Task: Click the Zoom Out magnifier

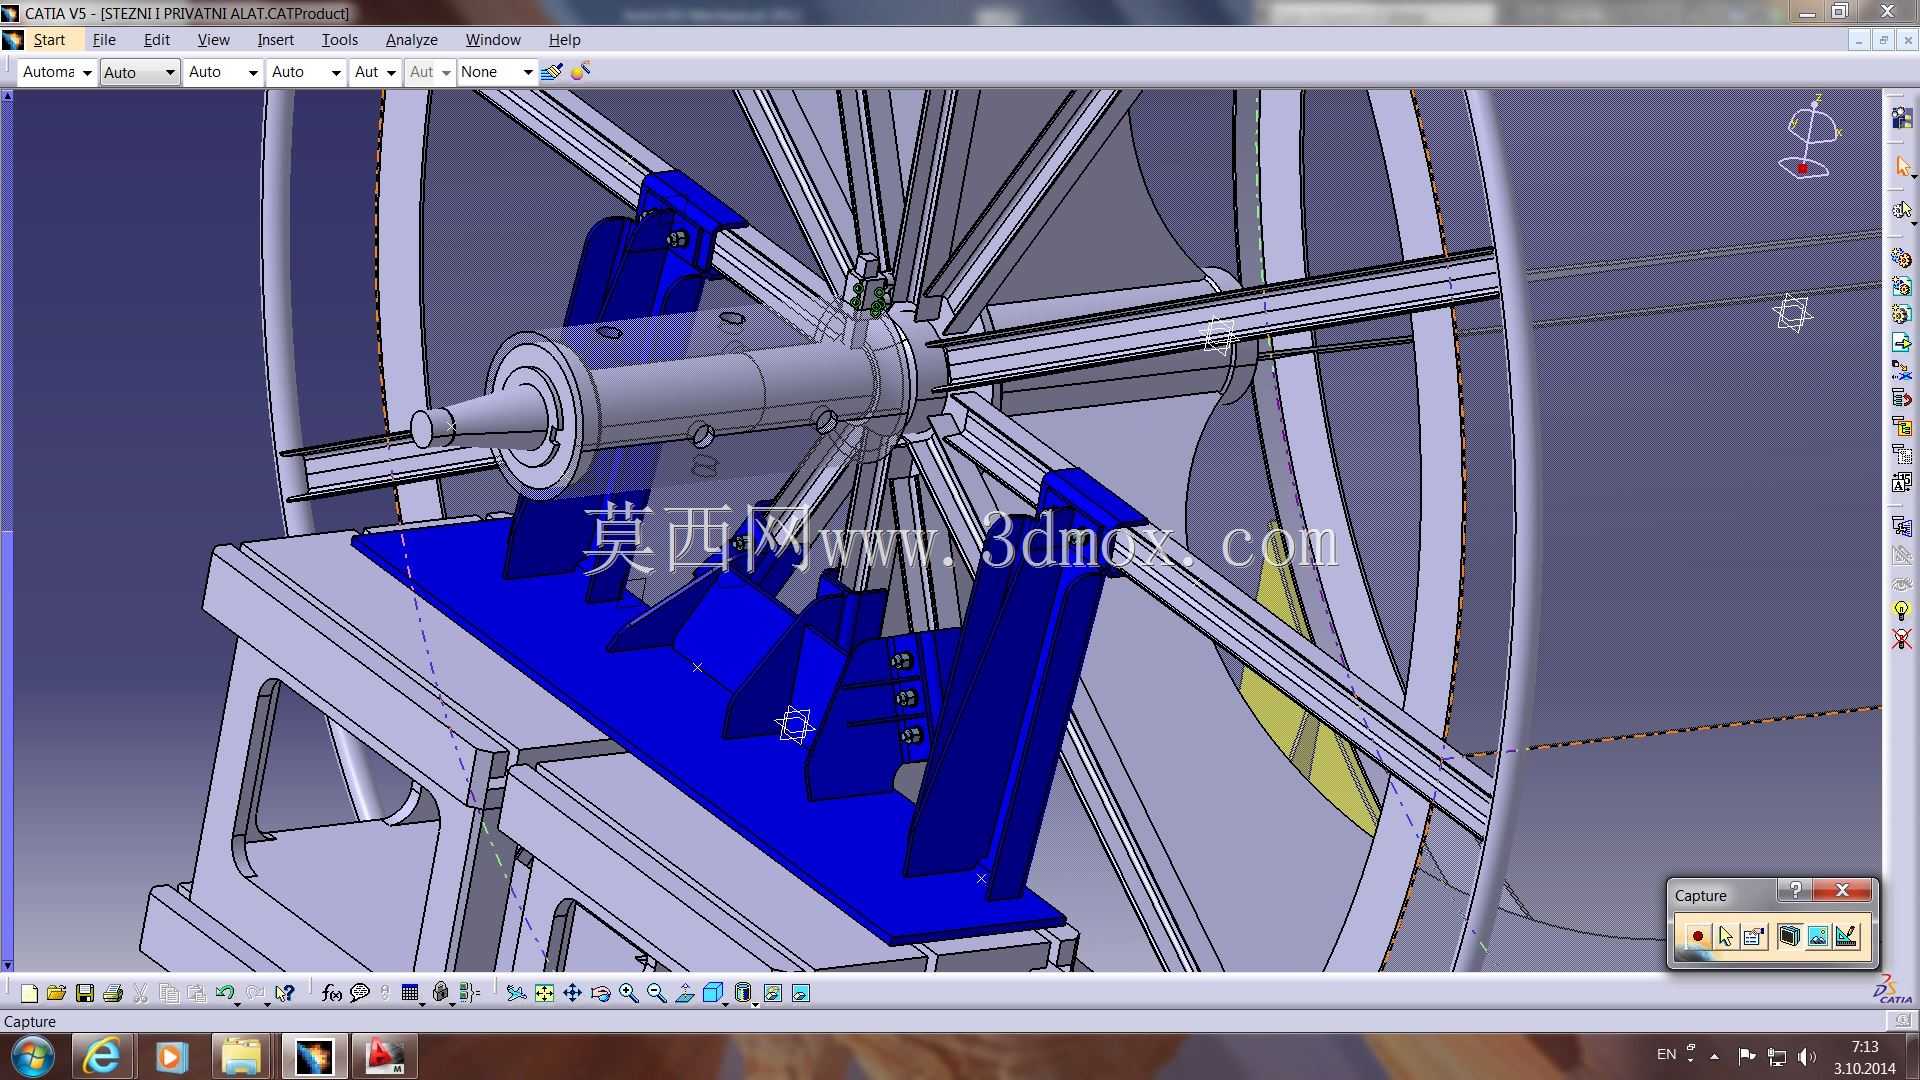Action: coord(657,993)
